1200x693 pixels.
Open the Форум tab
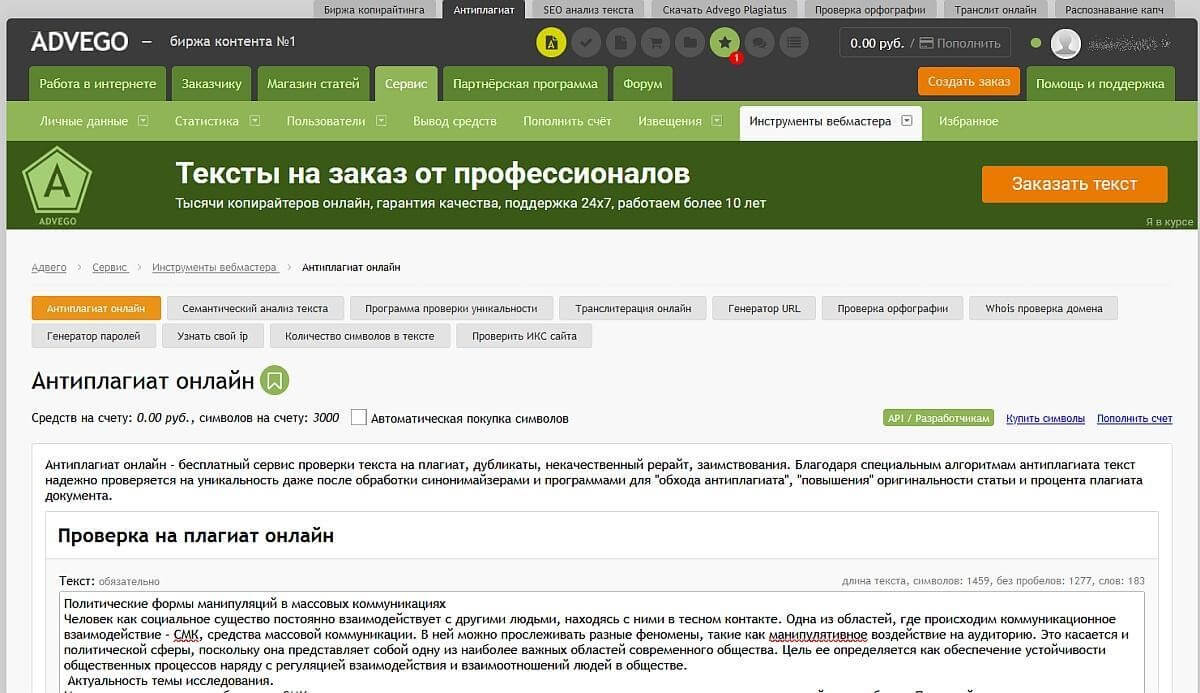[643, 84]
